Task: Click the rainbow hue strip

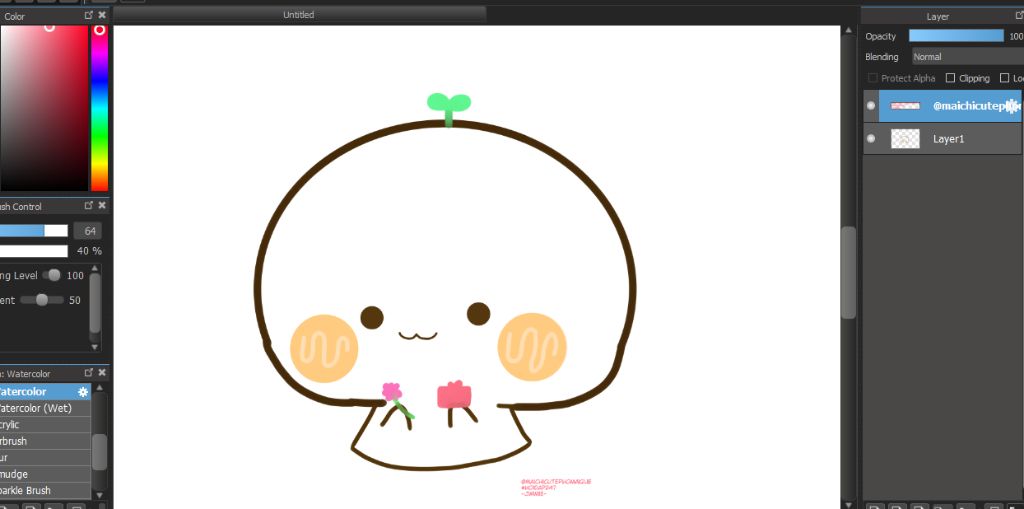Action: (x=99, y=108)
